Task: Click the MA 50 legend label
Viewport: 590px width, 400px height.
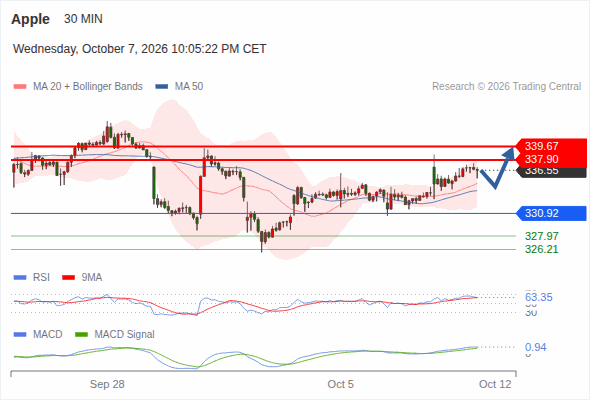Action: coord(189,87)
